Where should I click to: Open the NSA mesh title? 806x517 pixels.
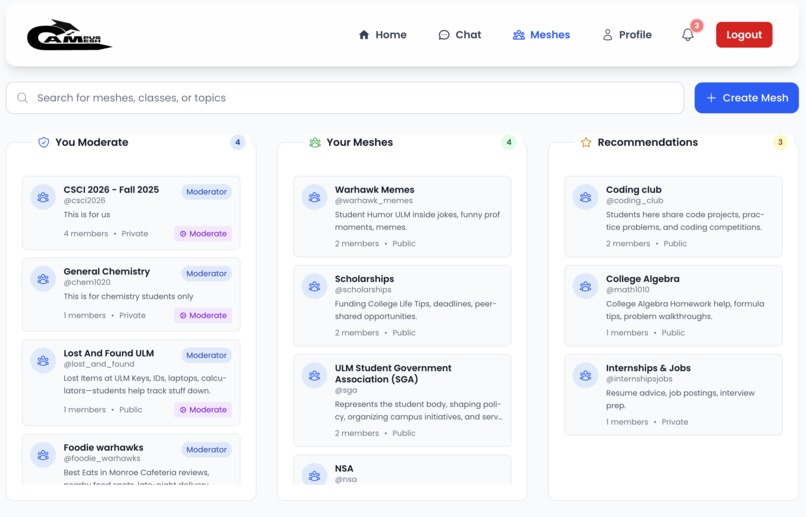click(344, 469)
